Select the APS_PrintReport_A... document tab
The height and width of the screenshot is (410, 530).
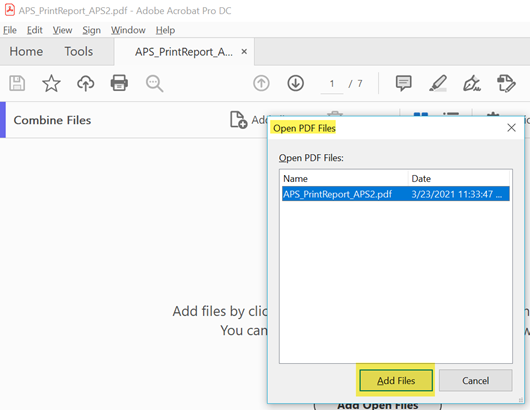pos(184,52)
